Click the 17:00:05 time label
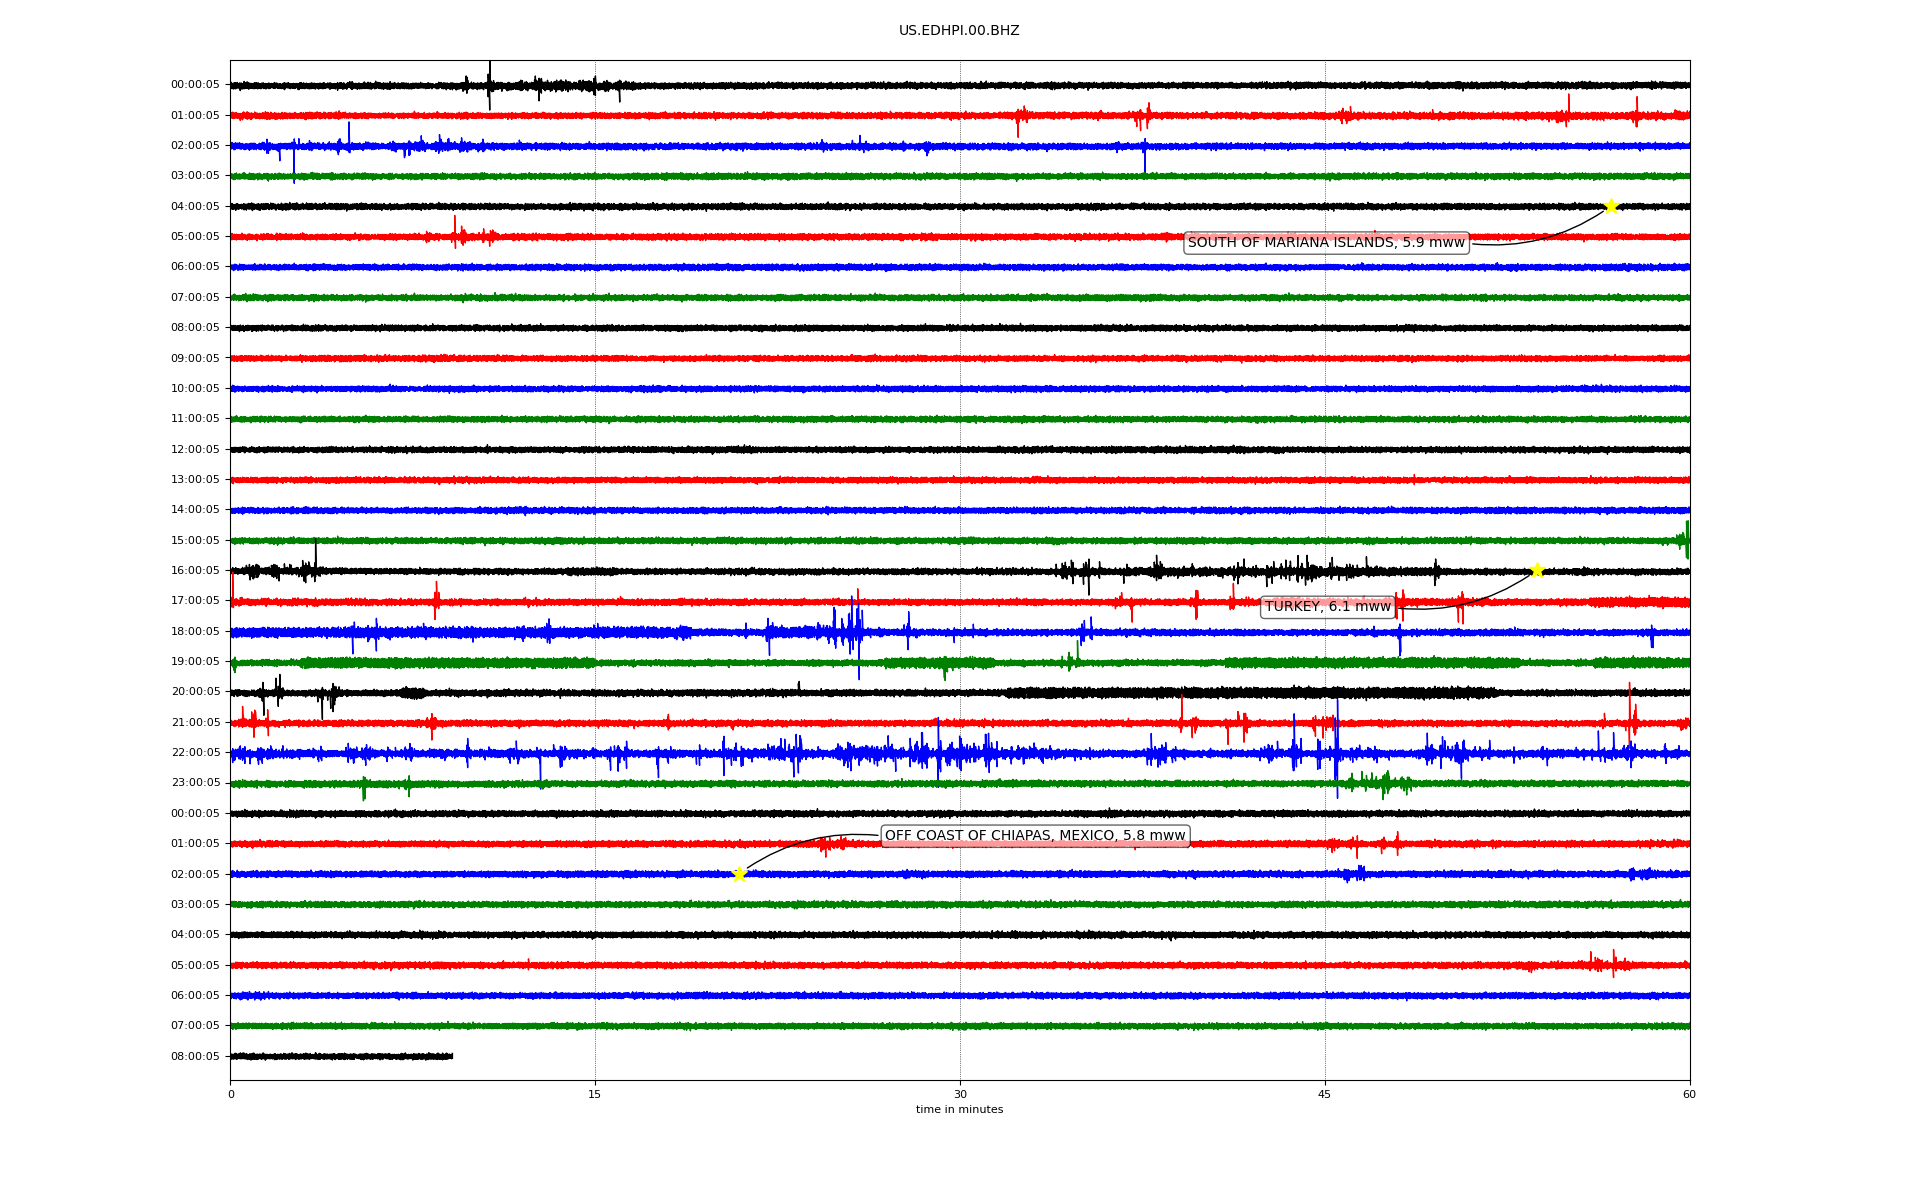The image size is (1920, 1200). 195,601
